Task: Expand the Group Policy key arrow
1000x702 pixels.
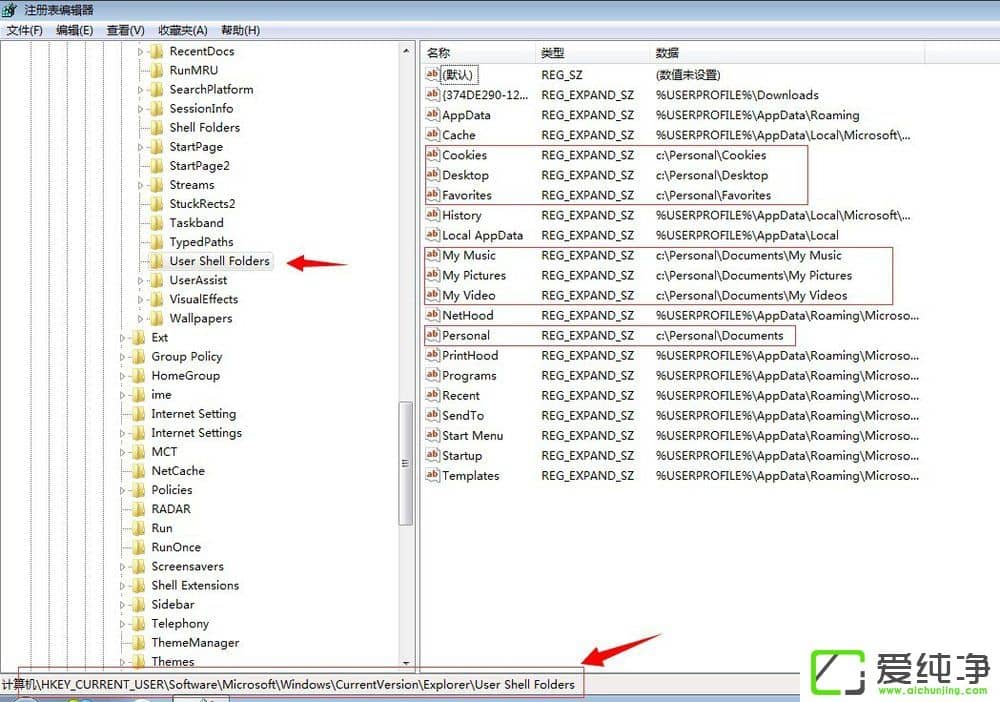Action: click(123, 357)
